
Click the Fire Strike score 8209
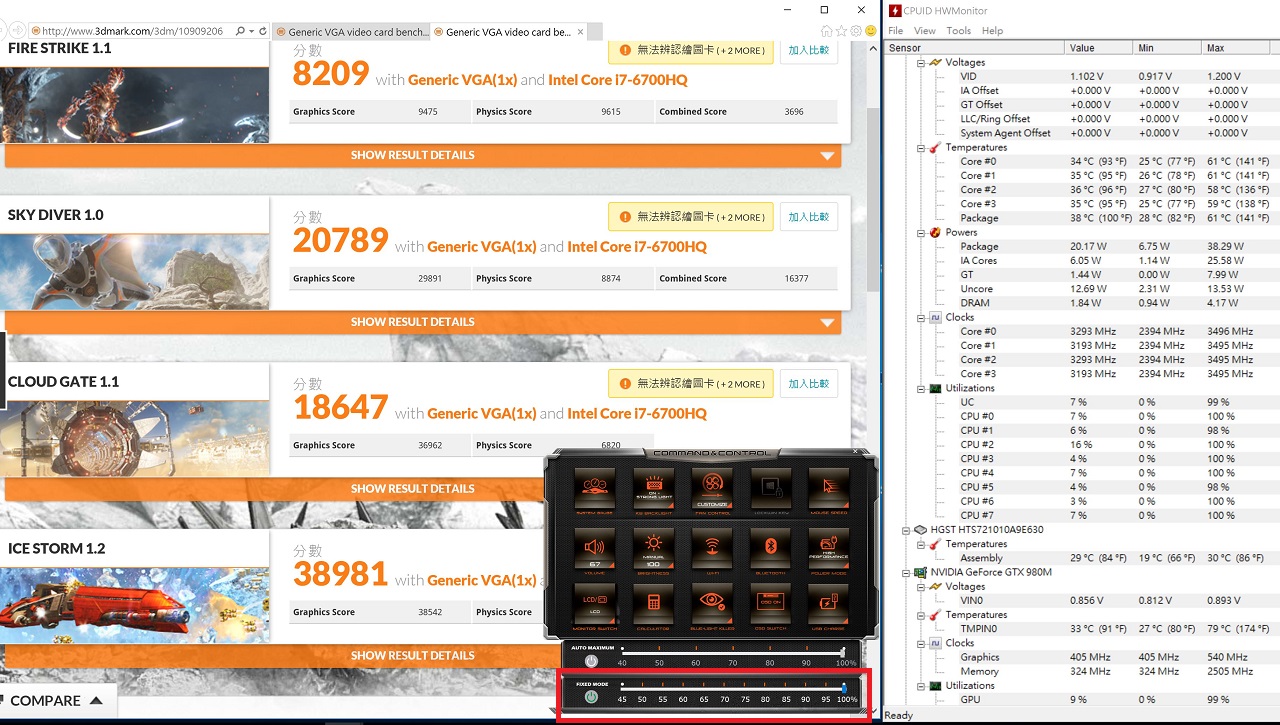pos(331,74)
